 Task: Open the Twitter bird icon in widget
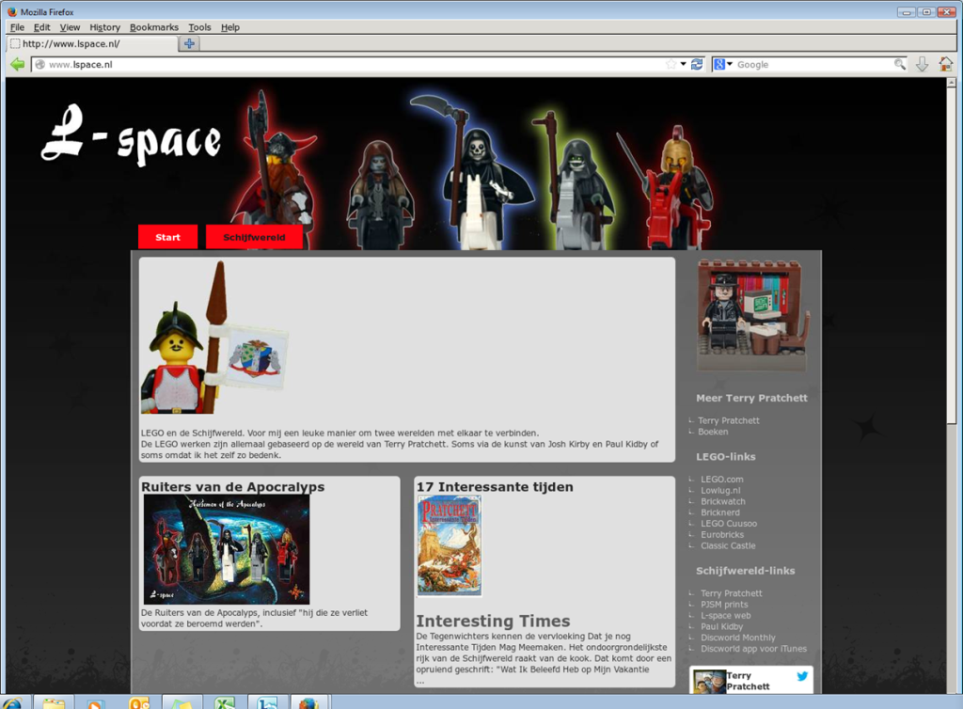tap(802, 676)
